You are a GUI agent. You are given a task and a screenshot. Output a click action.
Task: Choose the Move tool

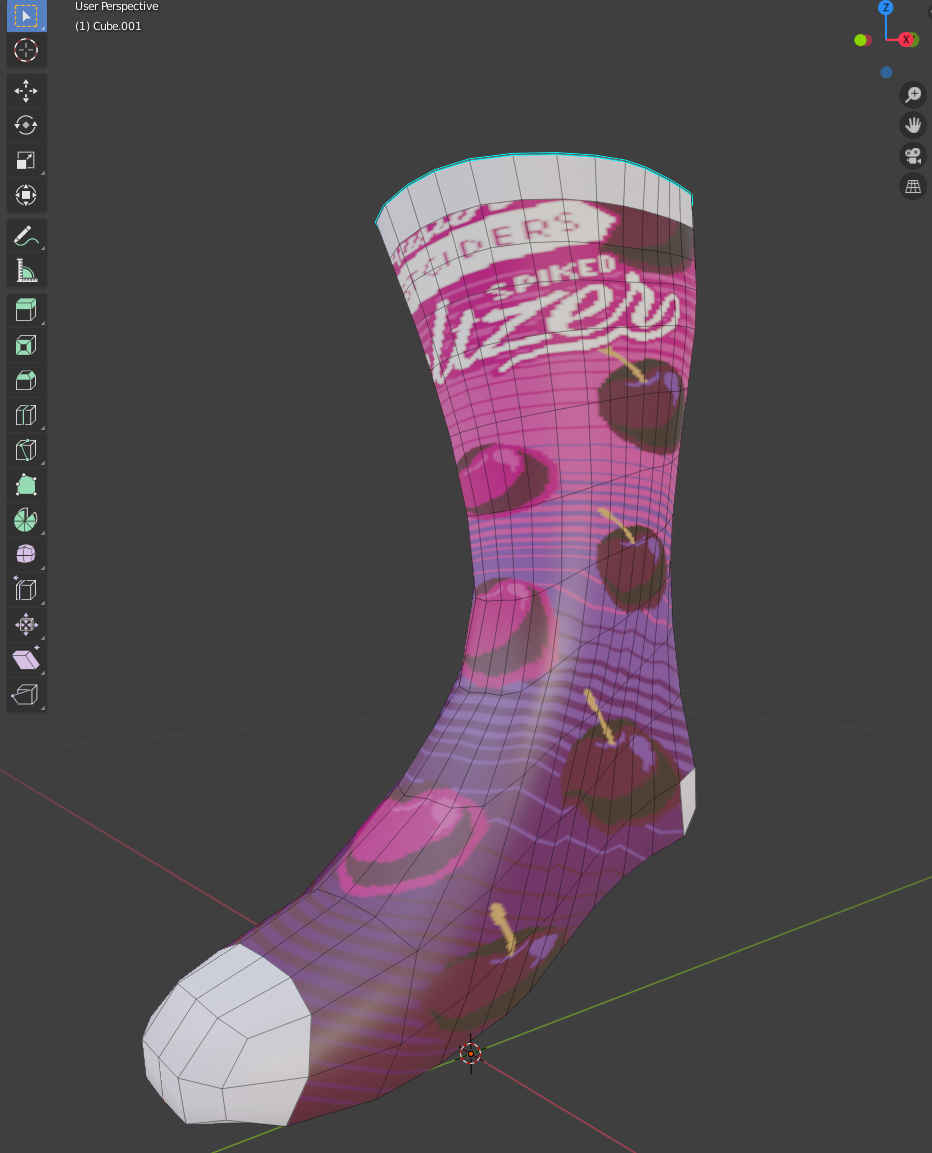click(x=26, y=90)
